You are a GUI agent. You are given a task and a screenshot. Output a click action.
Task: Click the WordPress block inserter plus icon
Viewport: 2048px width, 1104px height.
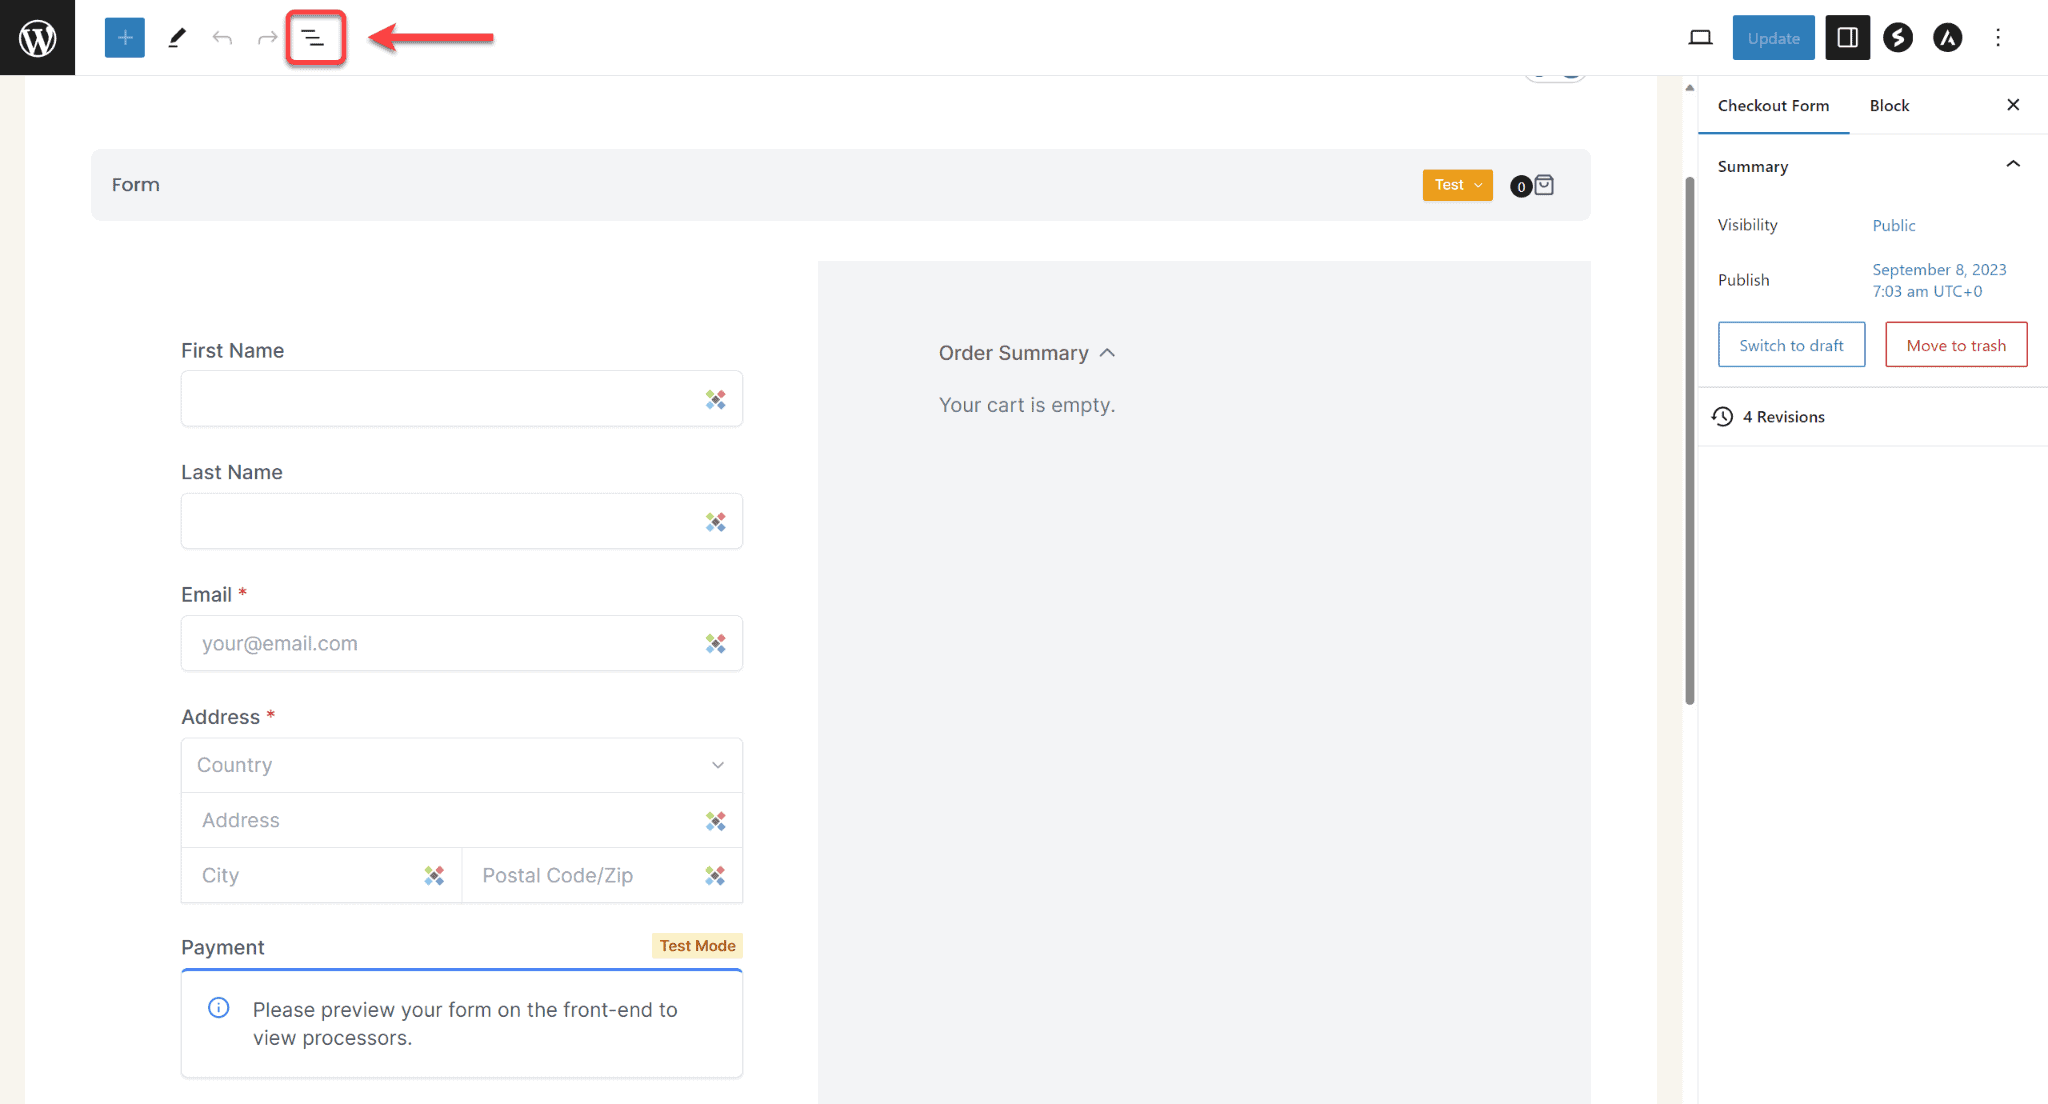124,37
